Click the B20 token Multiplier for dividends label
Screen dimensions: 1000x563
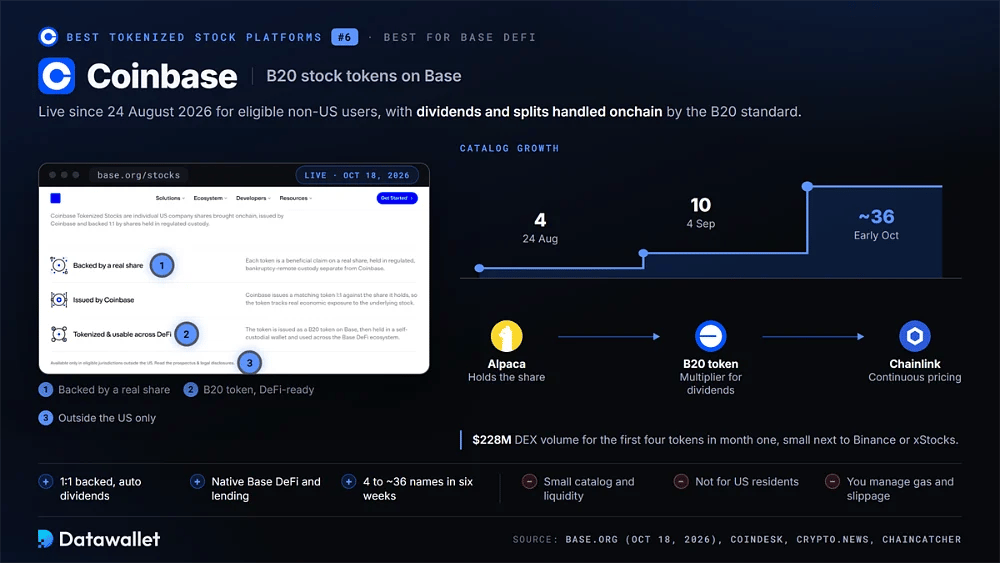710,377
